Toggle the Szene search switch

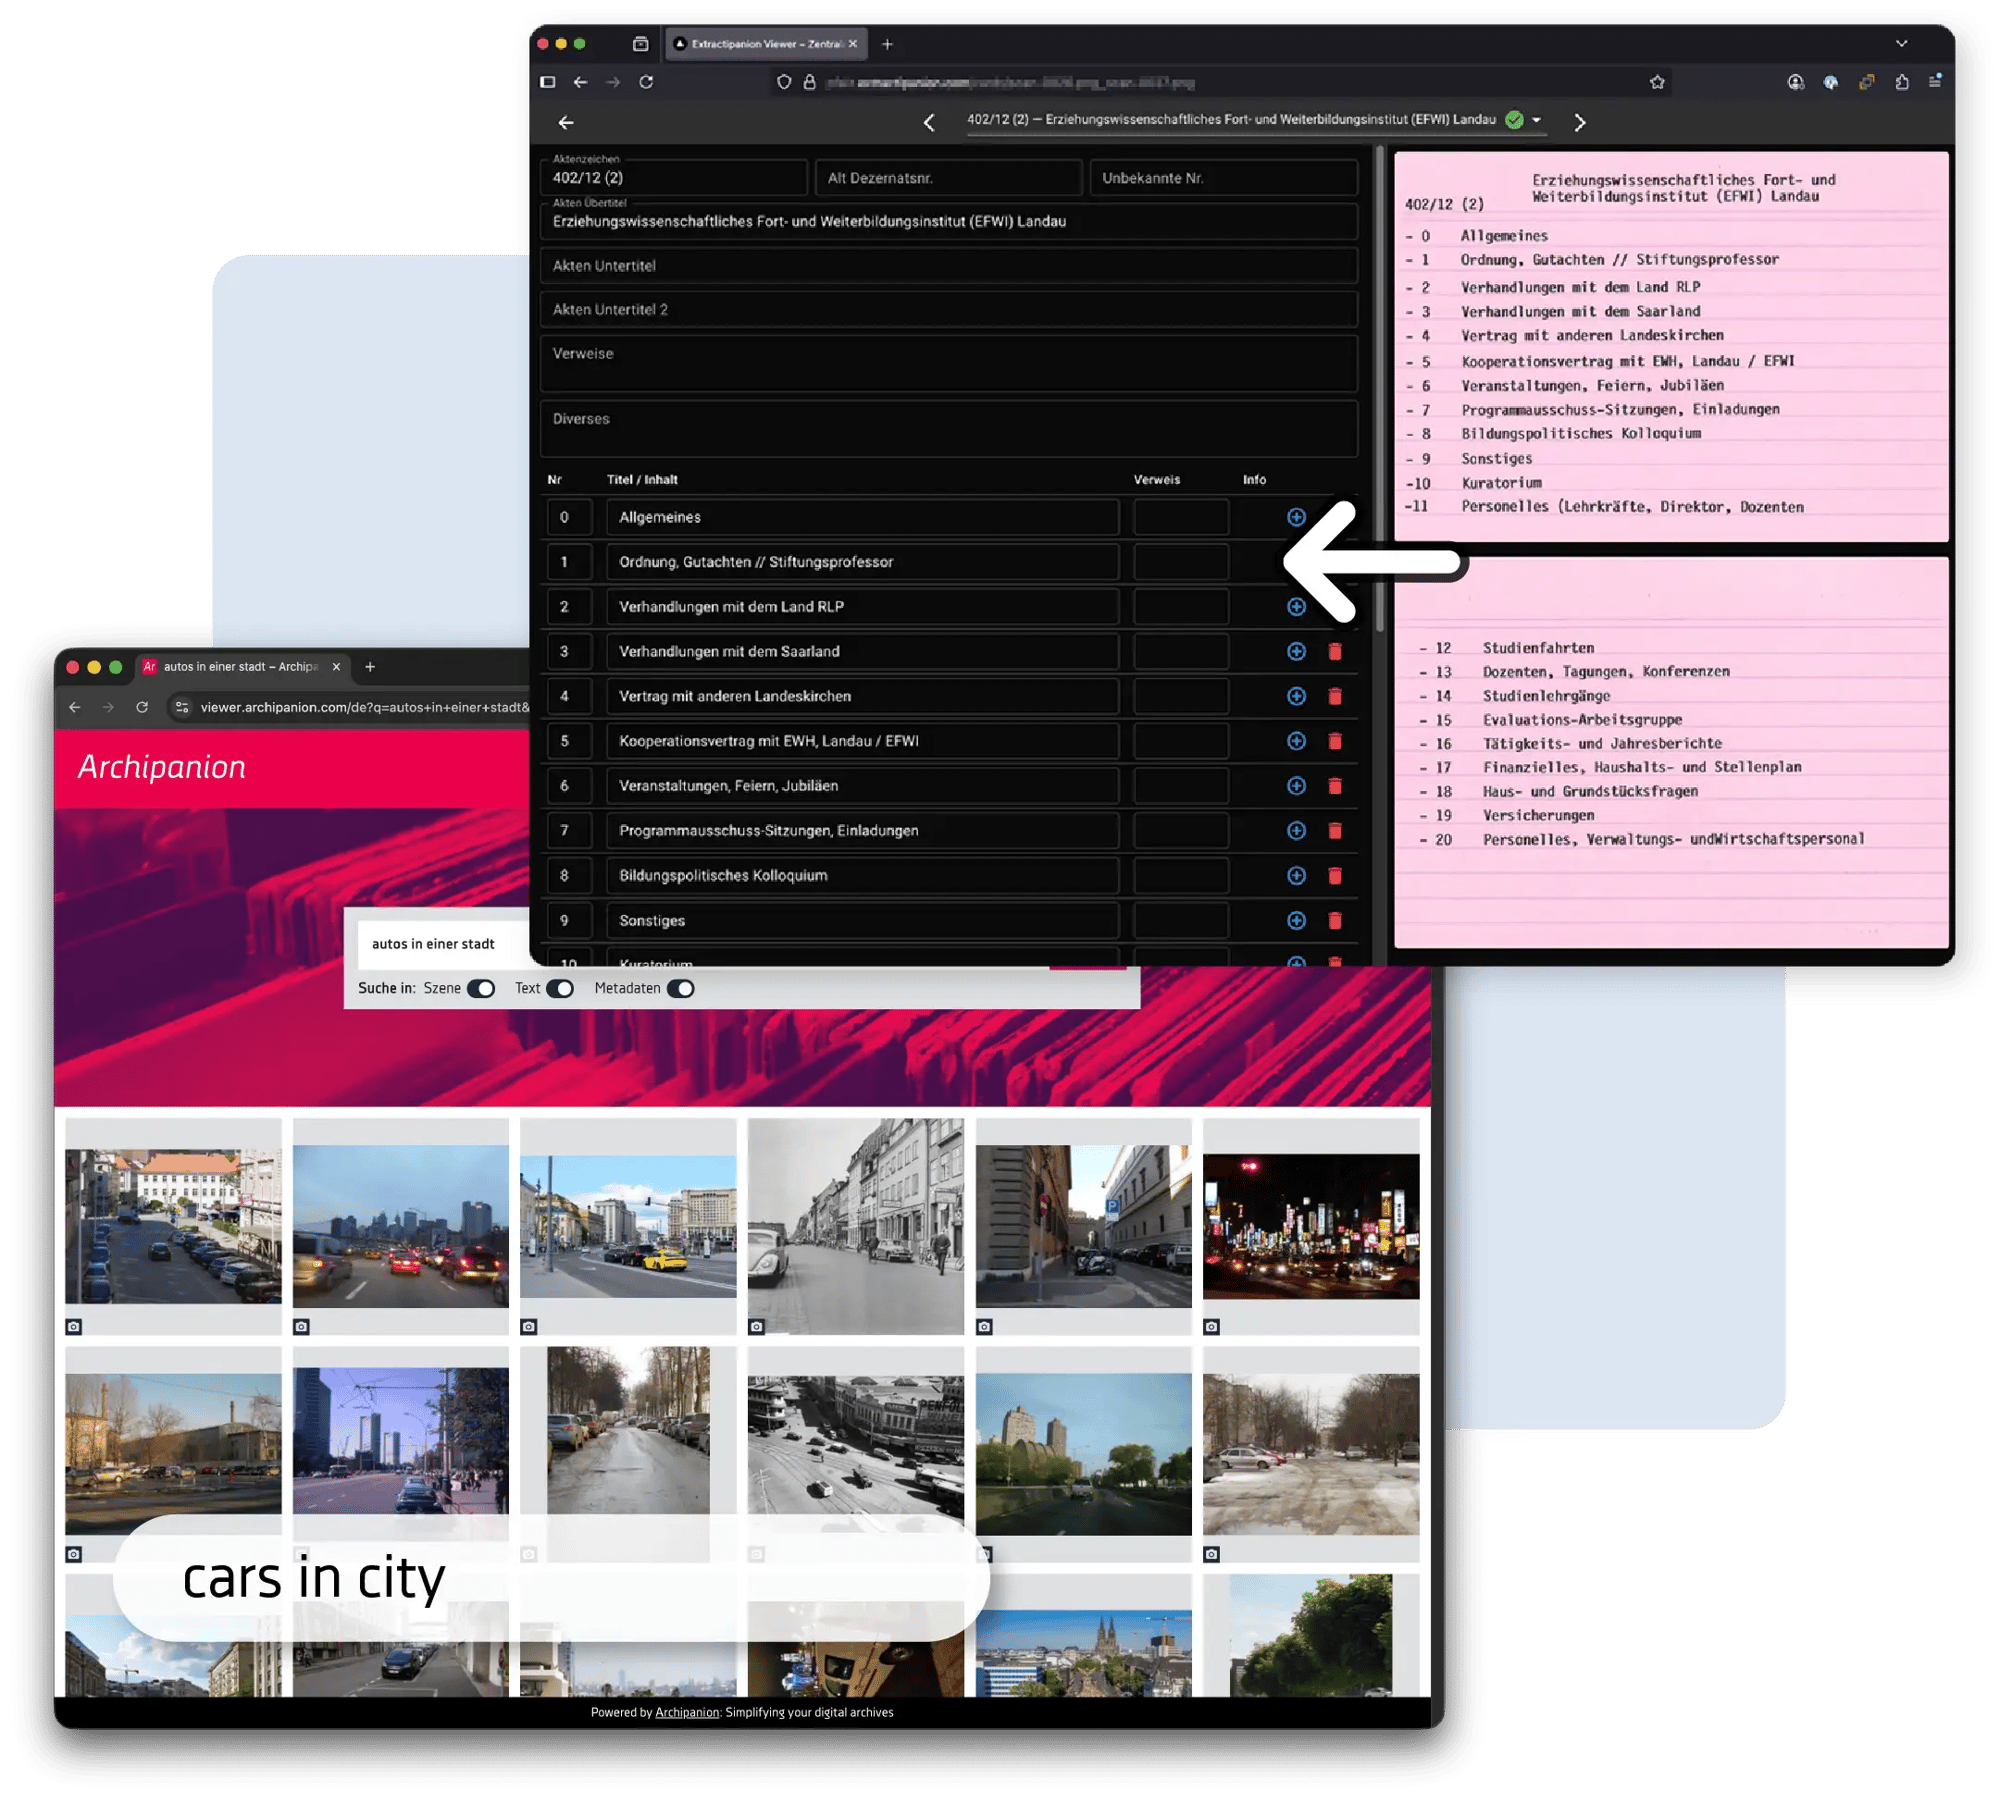tap(481, 988)
